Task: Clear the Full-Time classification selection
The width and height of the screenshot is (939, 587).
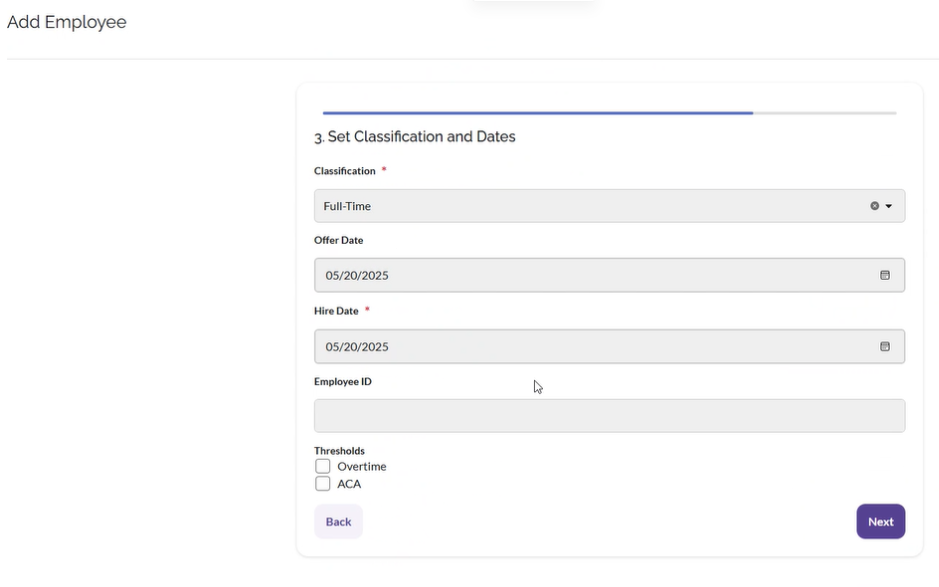Action: 874,206
